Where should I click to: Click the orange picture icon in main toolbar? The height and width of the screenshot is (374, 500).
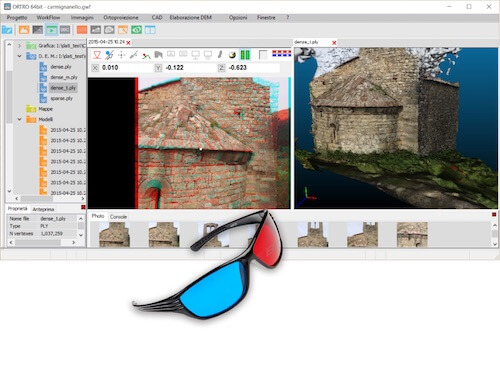24,30
